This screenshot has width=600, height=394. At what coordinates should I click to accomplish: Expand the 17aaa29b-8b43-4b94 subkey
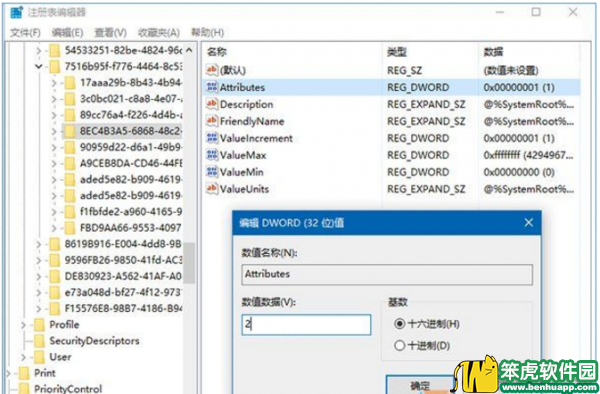pyautogui.click(x=54, y=83)
